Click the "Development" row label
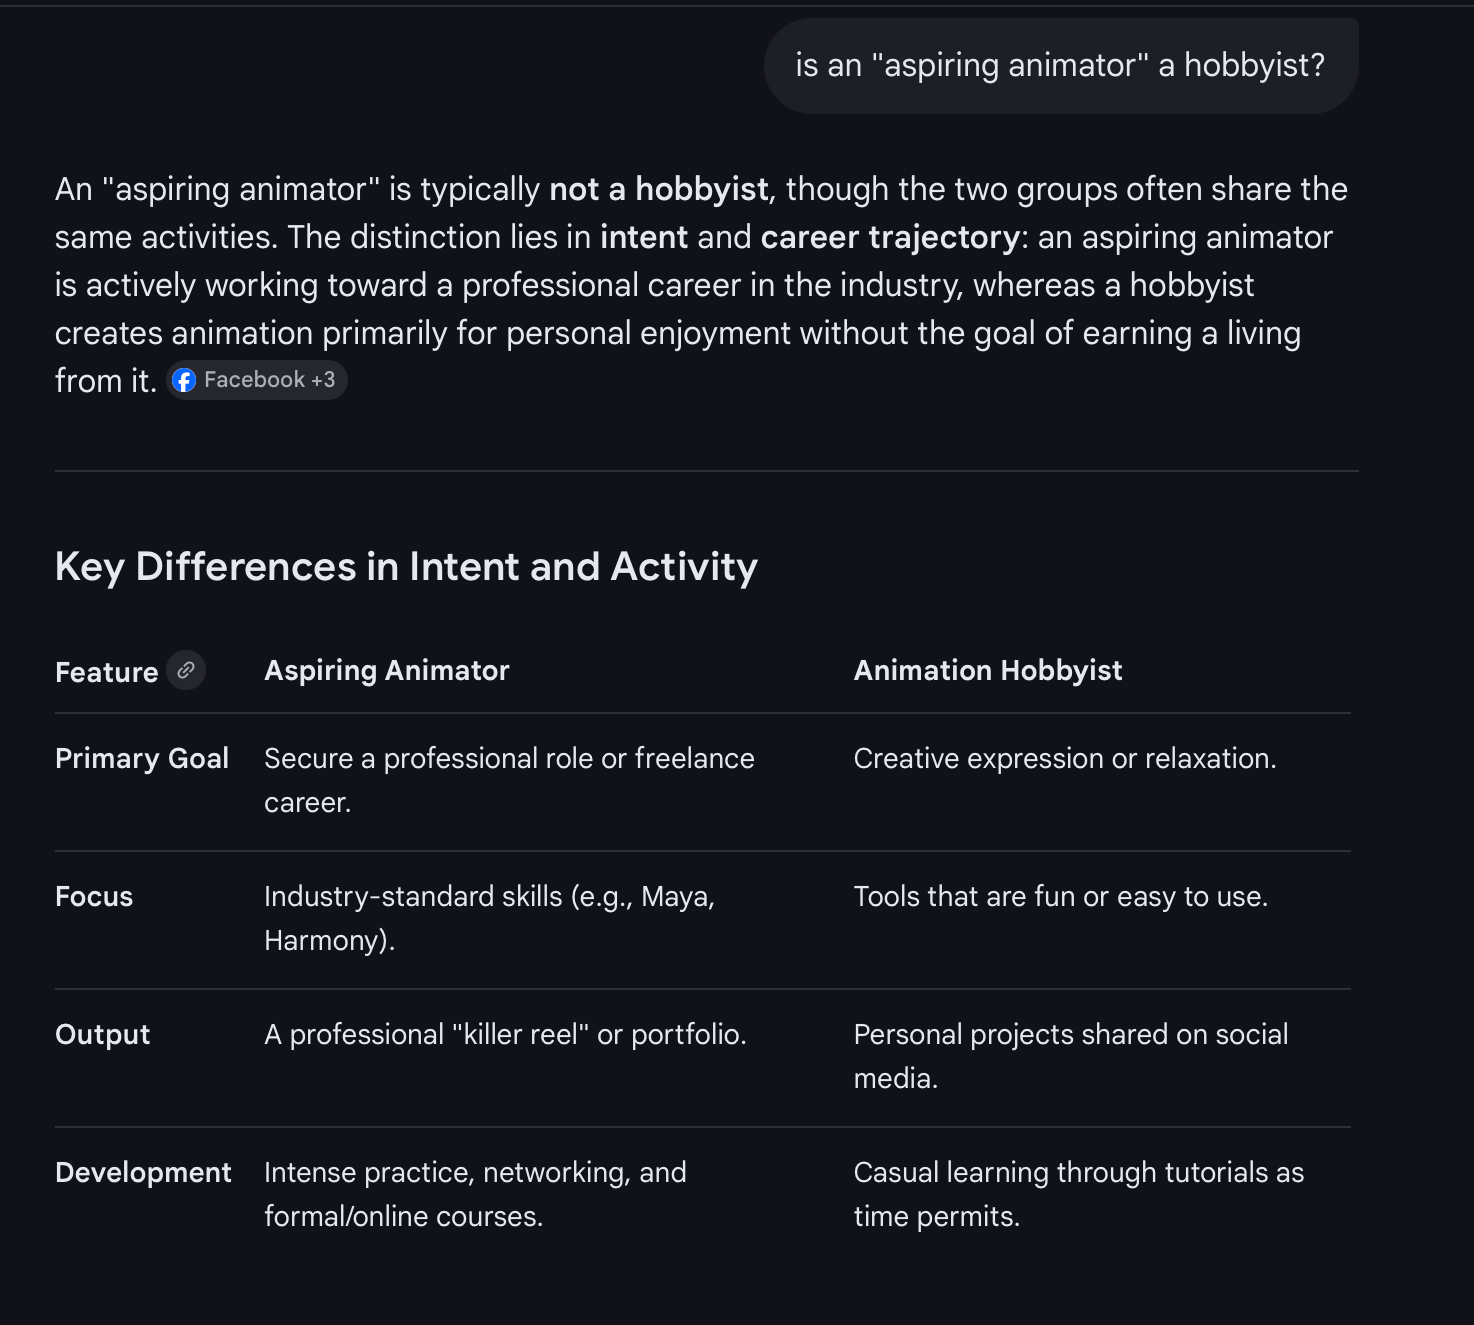Viewport: 1474px width, 1325px height. pyautogui.click(x=143, y=1172)
